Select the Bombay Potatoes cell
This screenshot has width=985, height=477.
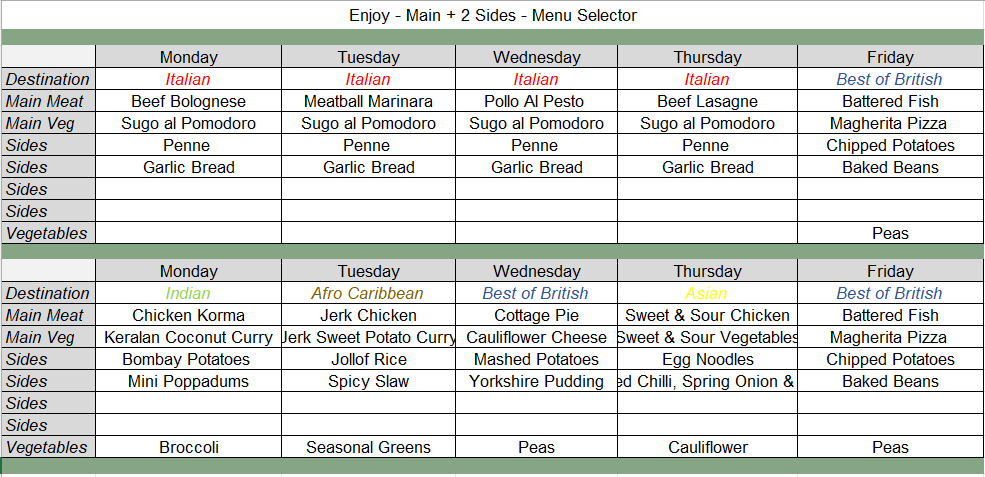pyautogui.click(x=188, y=359)
